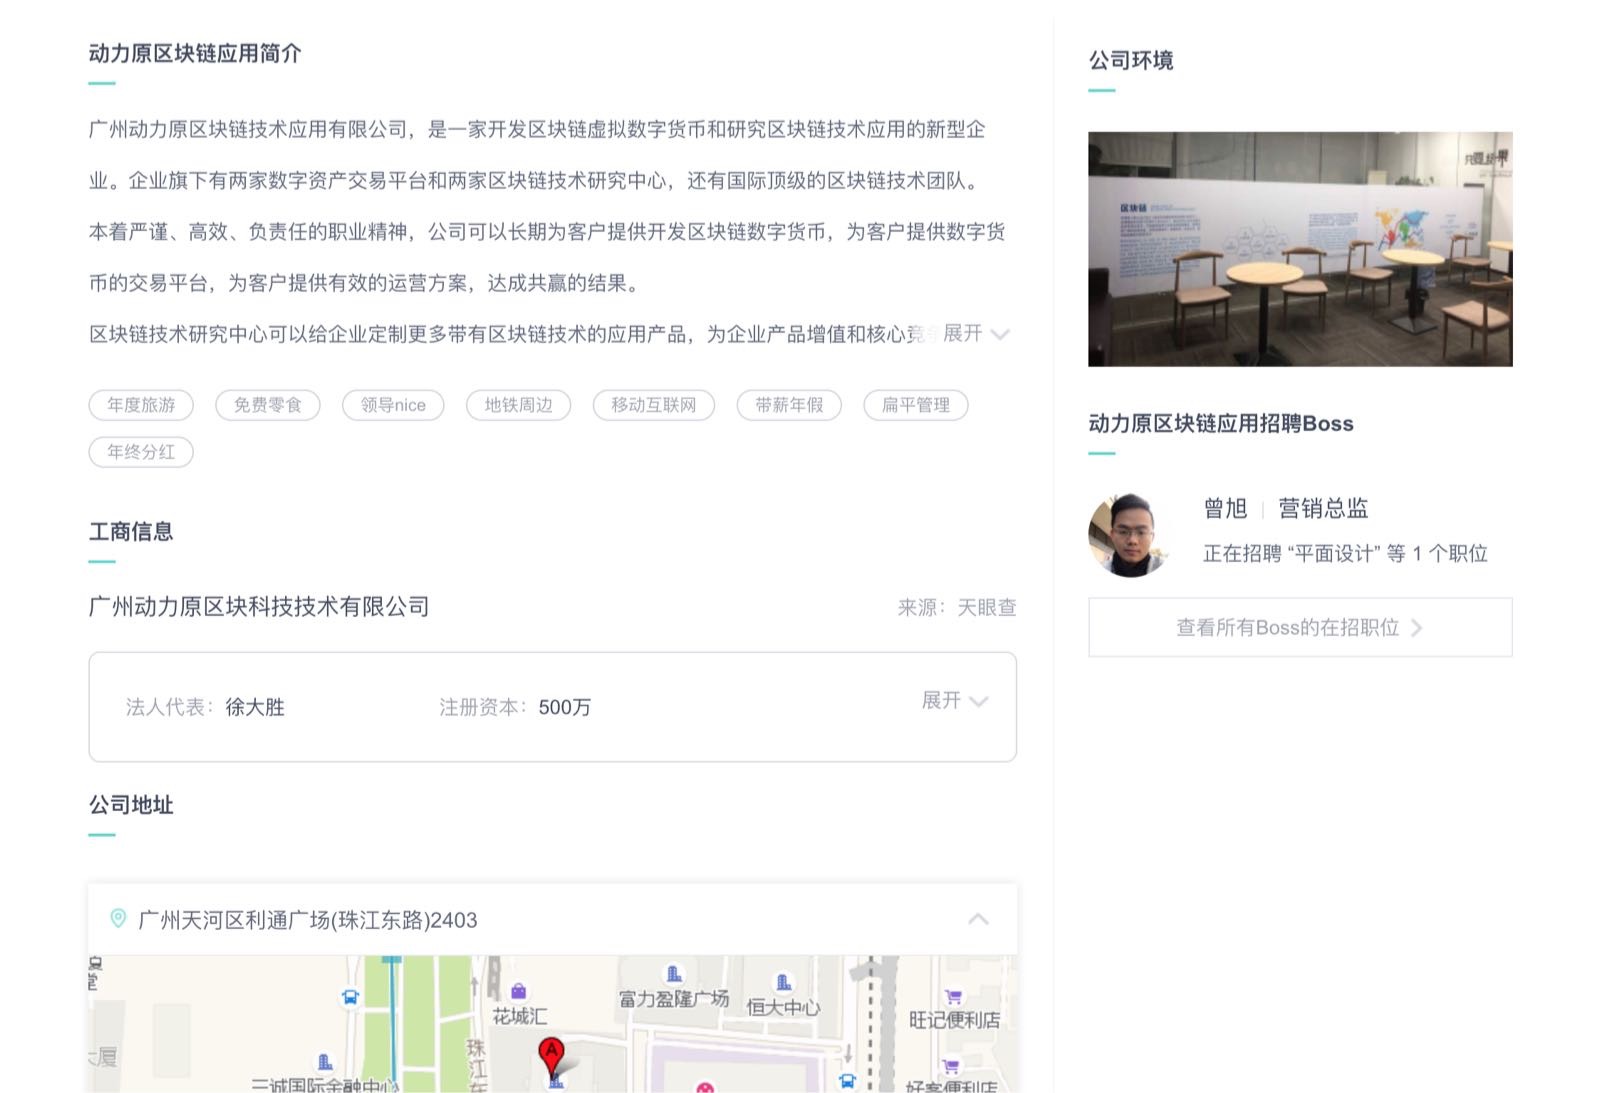Select the 年度旅游 benefit tag

(x=141, y=405)
